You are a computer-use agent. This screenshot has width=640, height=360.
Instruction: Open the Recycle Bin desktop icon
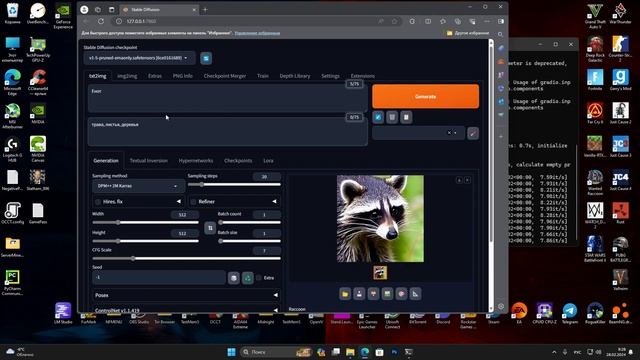(x=12, y=13)
